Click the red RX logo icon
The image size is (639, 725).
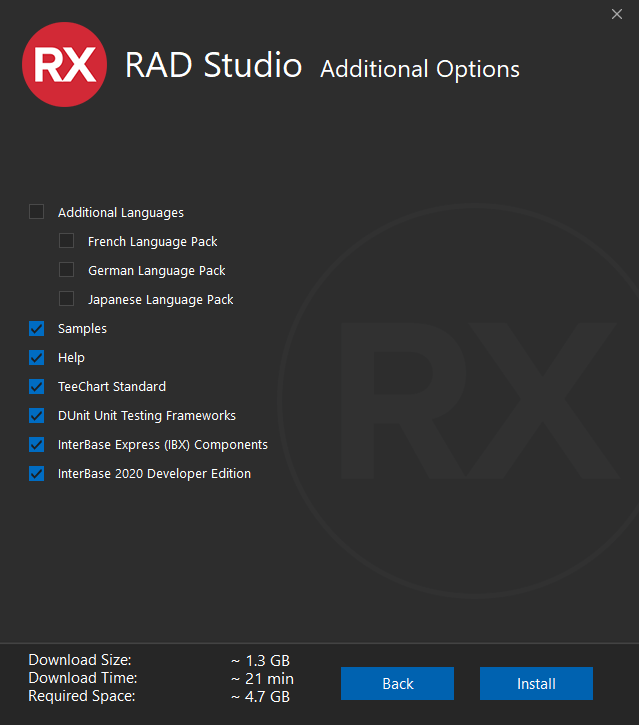(x=64, y=64)
